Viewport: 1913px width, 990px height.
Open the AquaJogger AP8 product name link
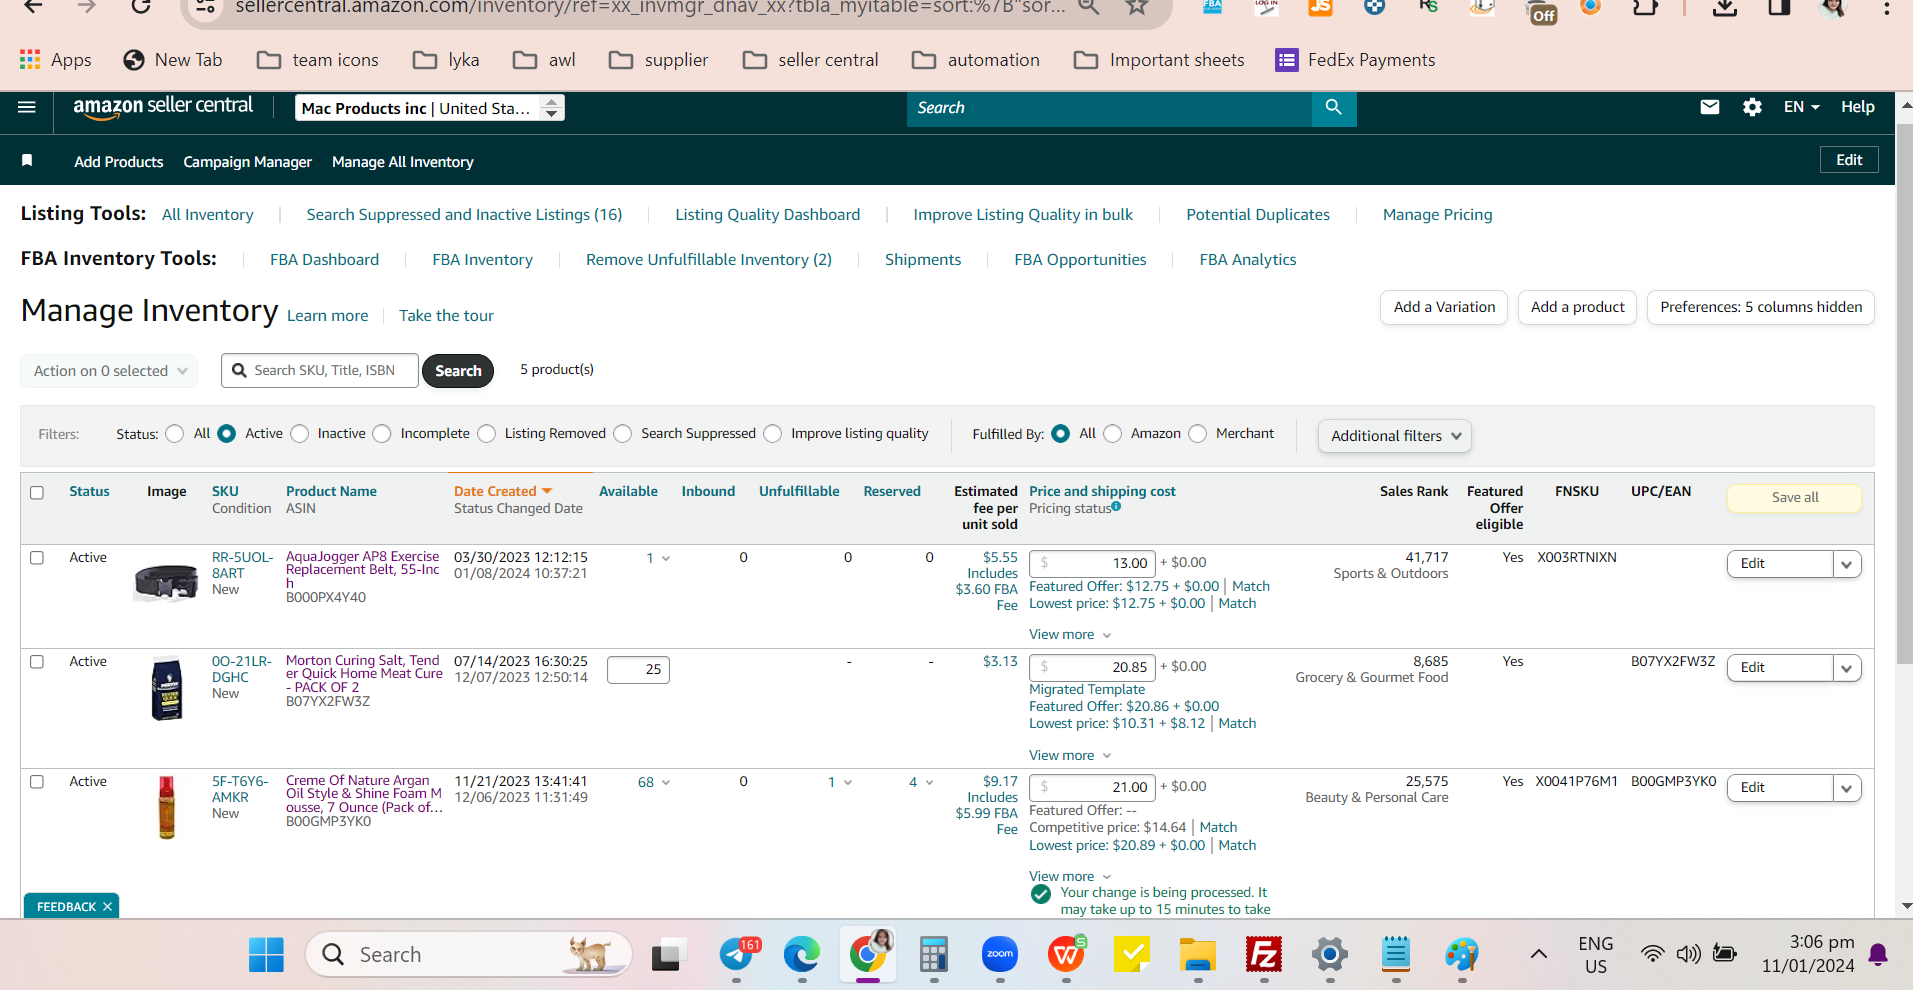363,570
